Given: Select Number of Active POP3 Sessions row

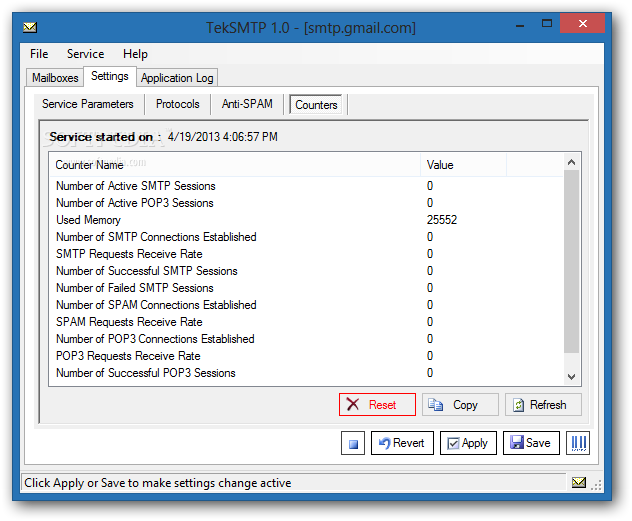Looking at the screenshot, I should [x=306, y=203].
